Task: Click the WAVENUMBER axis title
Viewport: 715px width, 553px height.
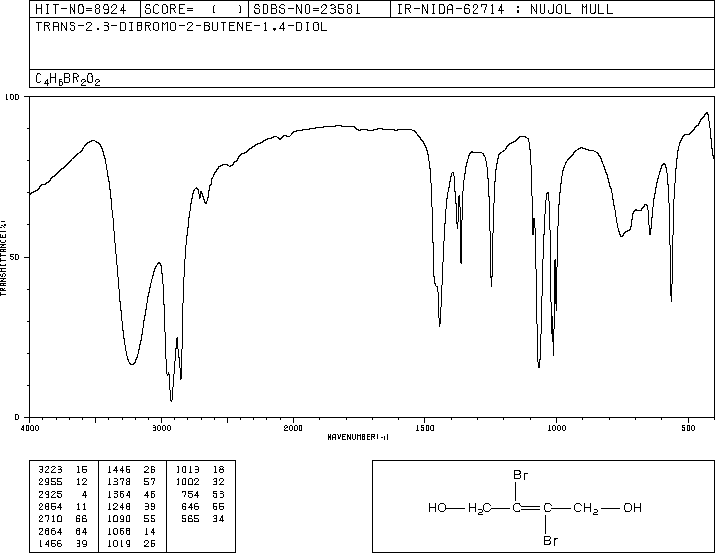Action: pyautogui.click(x=358, y=437)
